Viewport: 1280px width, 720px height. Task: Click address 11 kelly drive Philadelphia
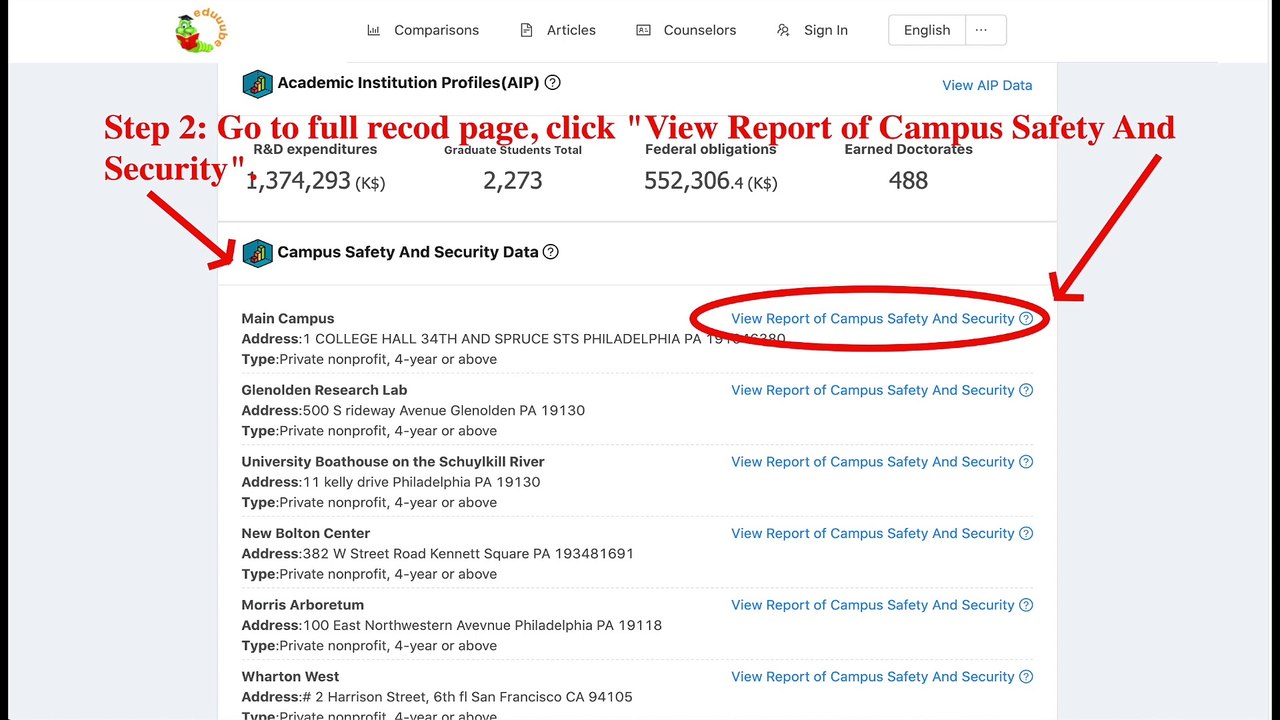click(391, 482)
